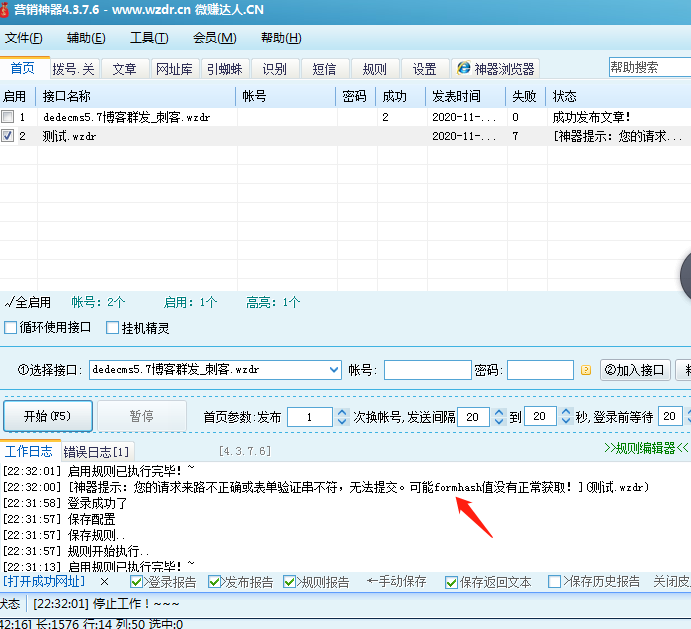Image resolution: width=691 pixels, height=629 pixels.
Task: Click the ②加入接口 button
Action: point(635,370)
